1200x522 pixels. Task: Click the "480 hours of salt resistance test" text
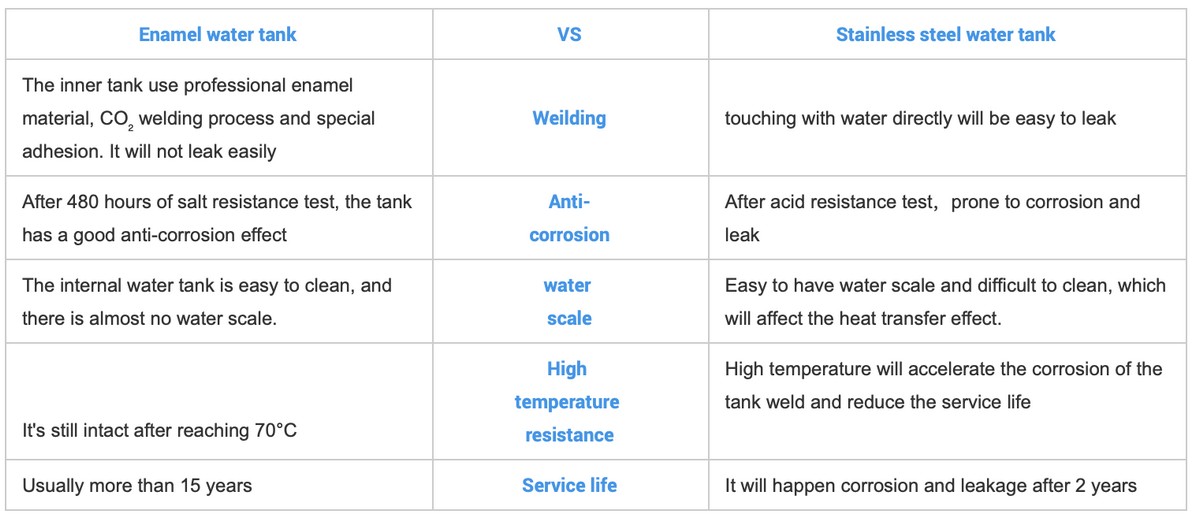click(x=216, y=202)
